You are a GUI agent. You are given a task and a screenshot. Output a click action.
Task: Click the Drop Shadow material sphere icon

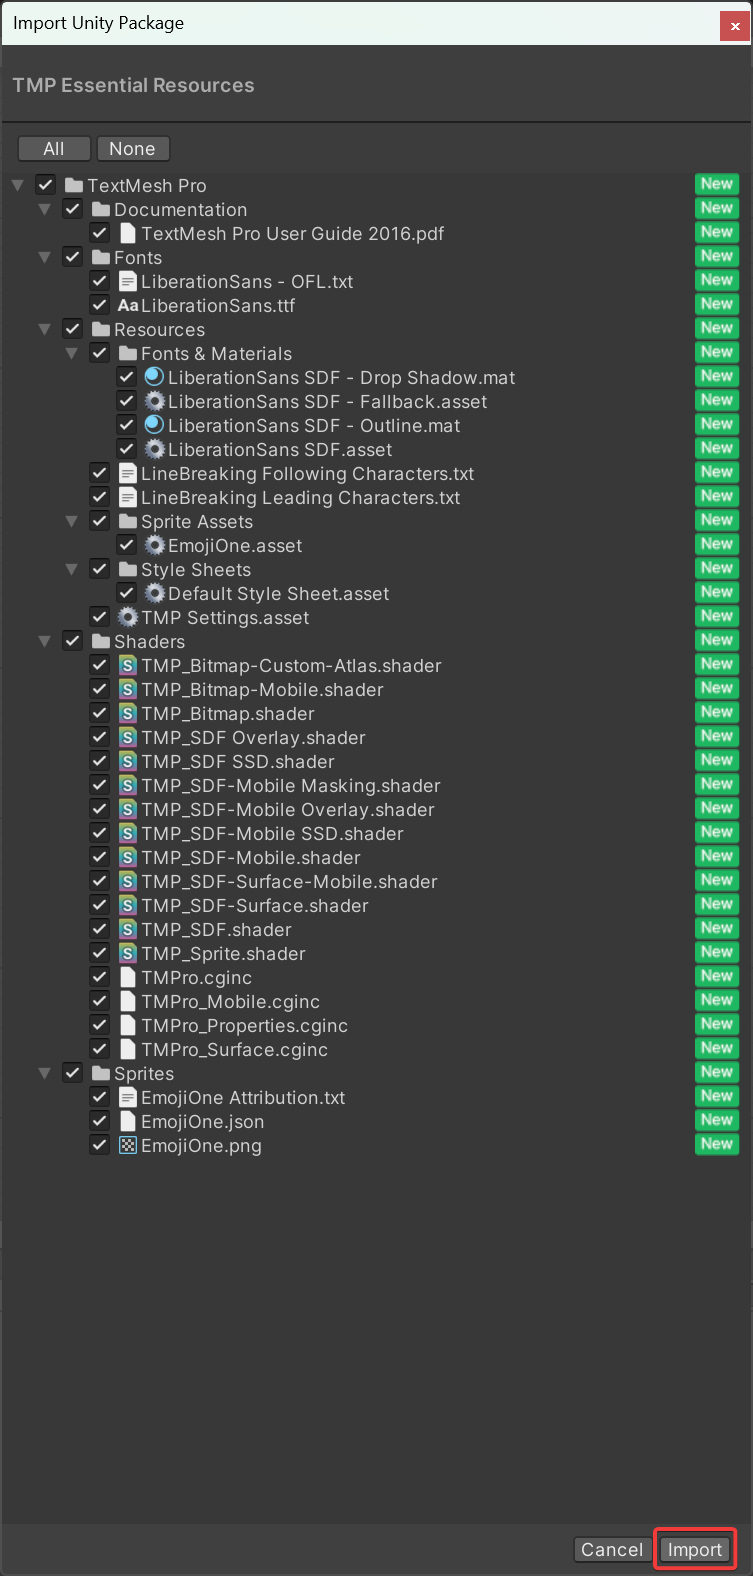coord(154,378)
